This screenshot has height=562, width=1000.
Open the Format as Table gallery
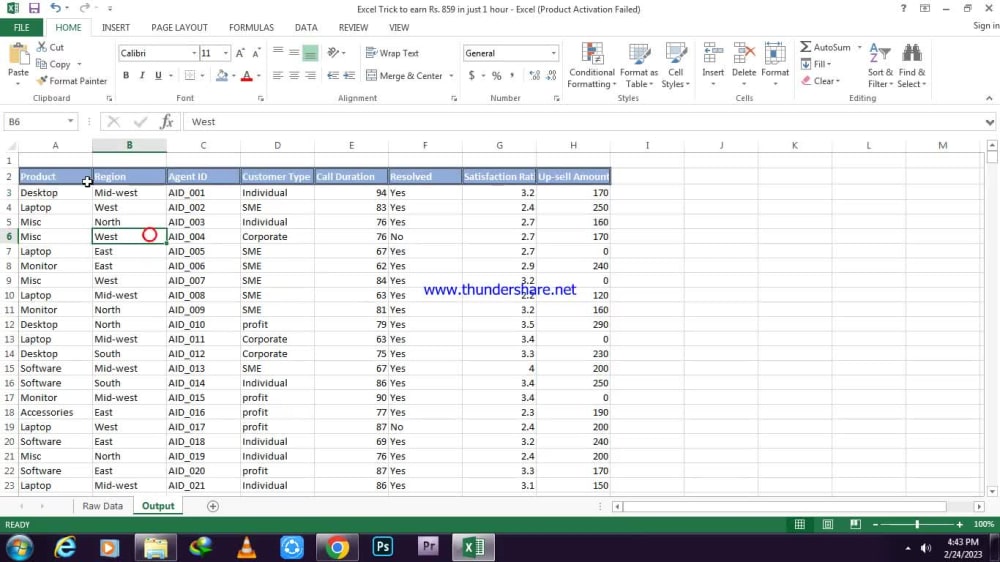(638, 66)
